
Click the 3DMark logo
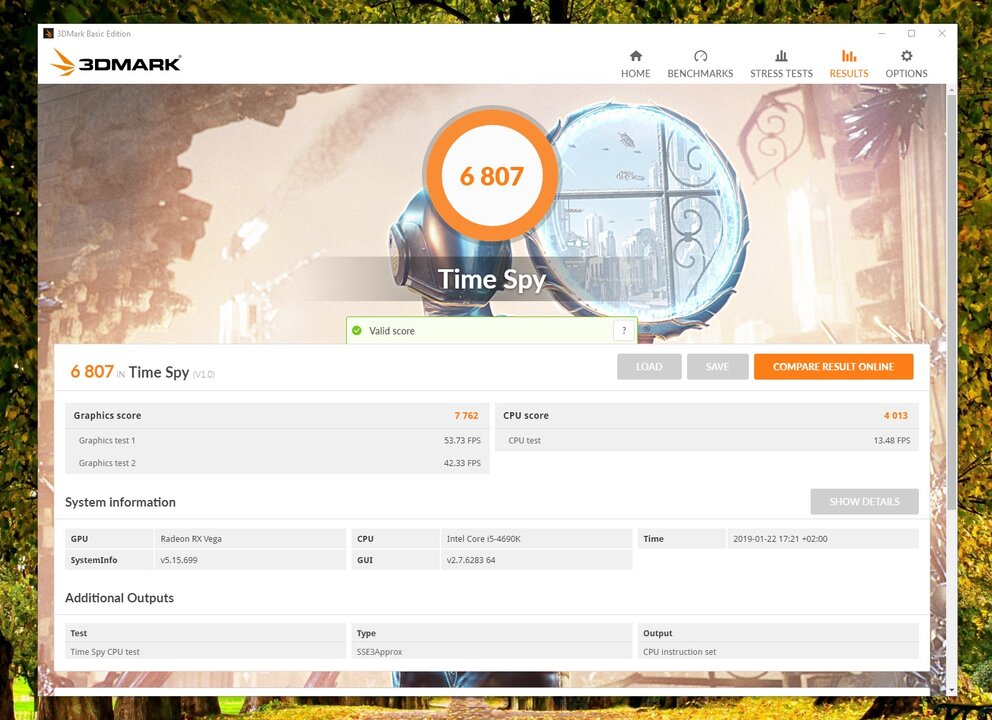116,63
